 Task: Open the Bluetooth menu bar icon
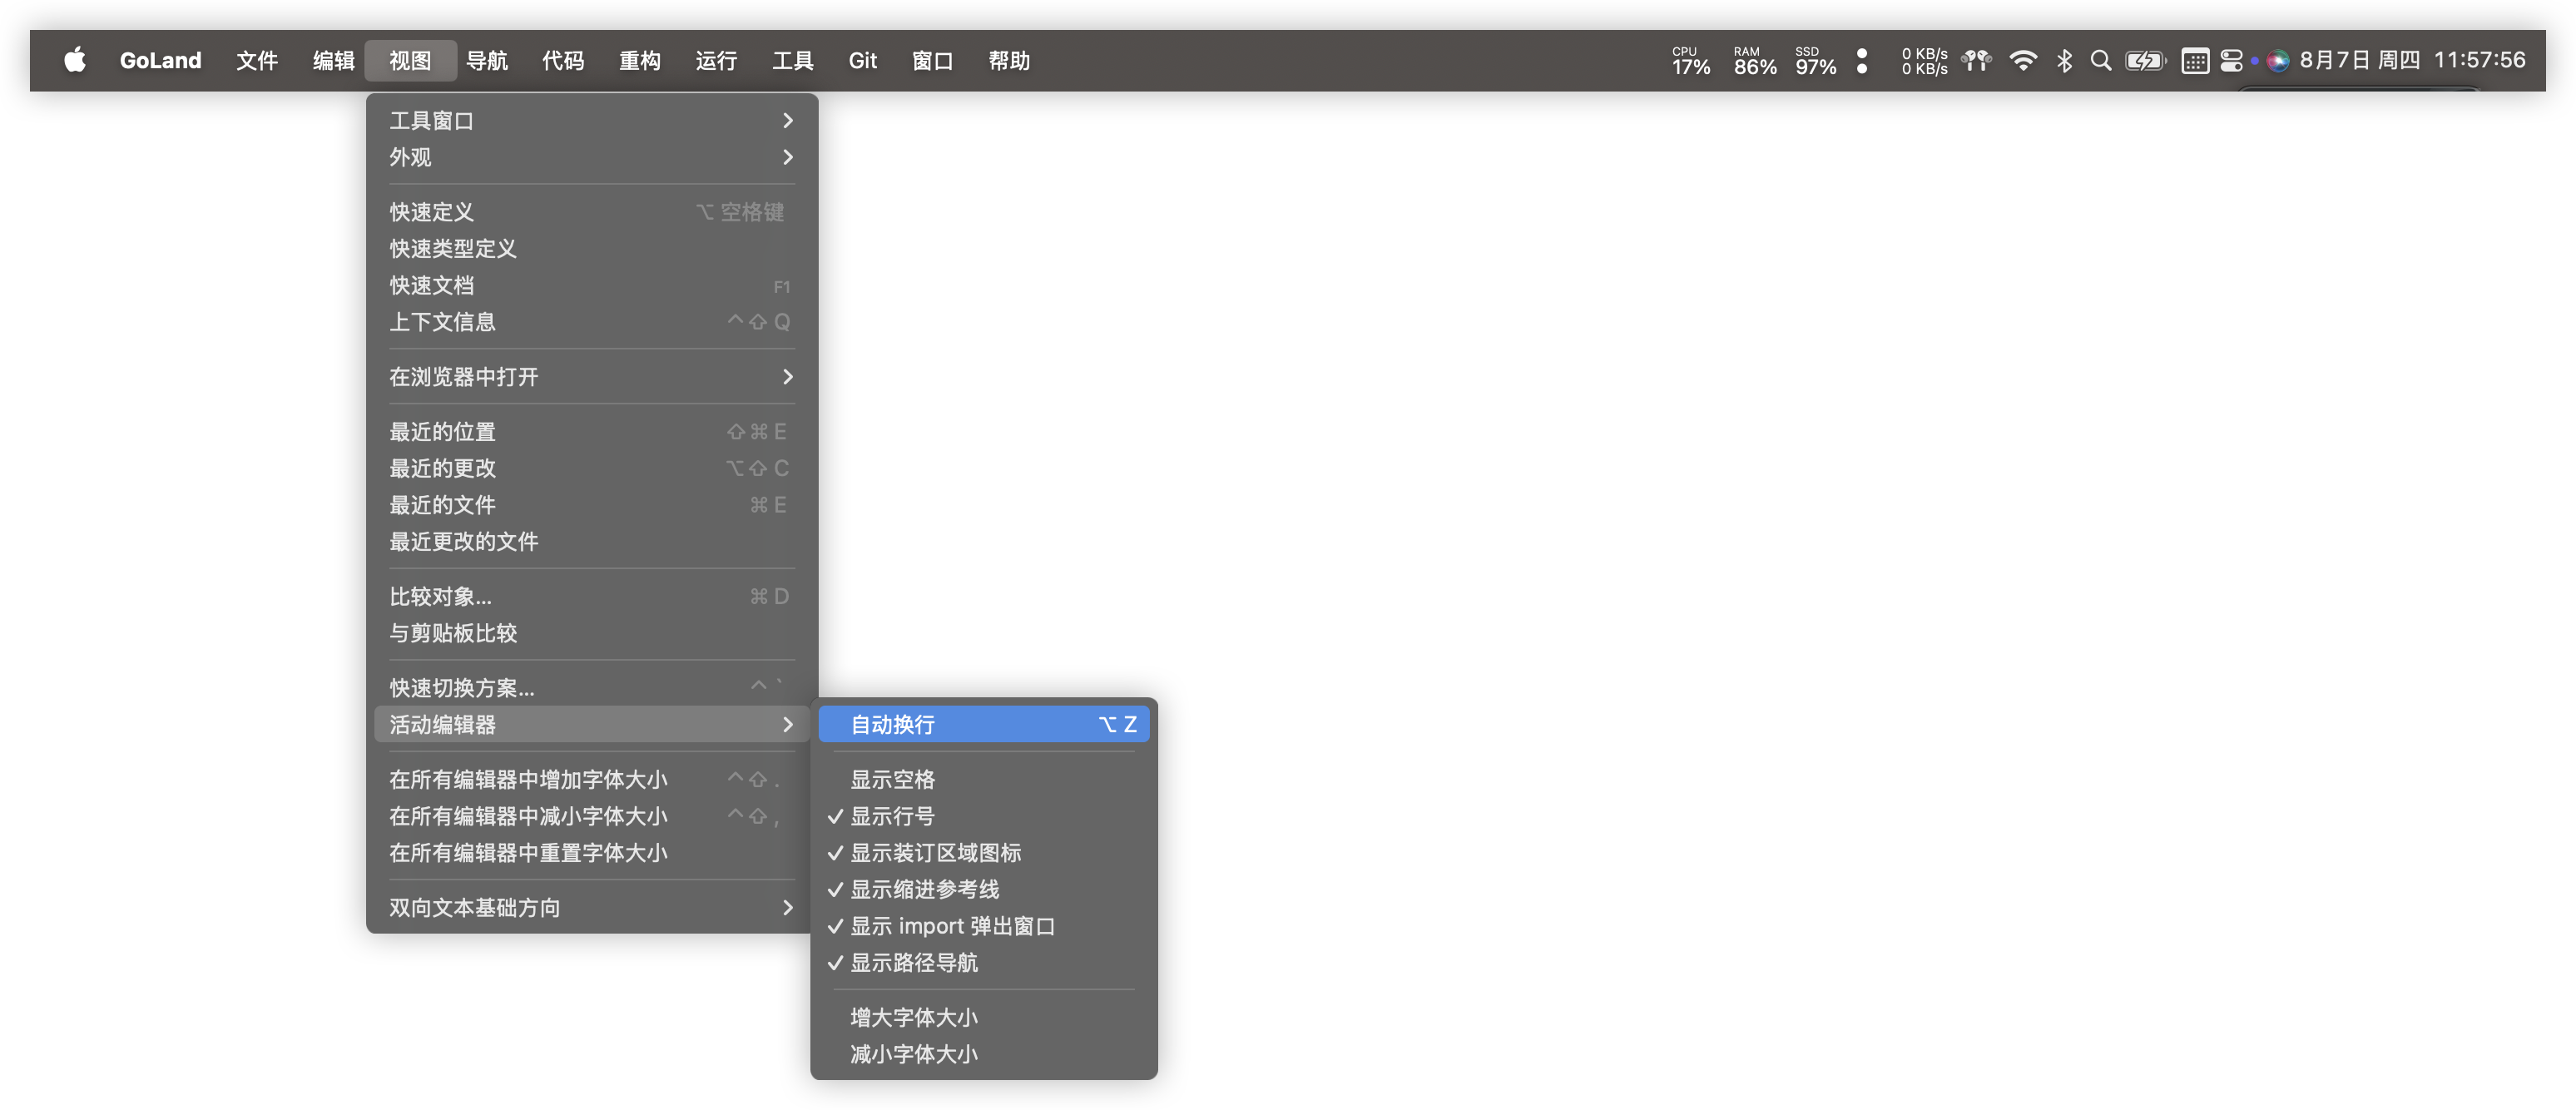(2065, 61)
